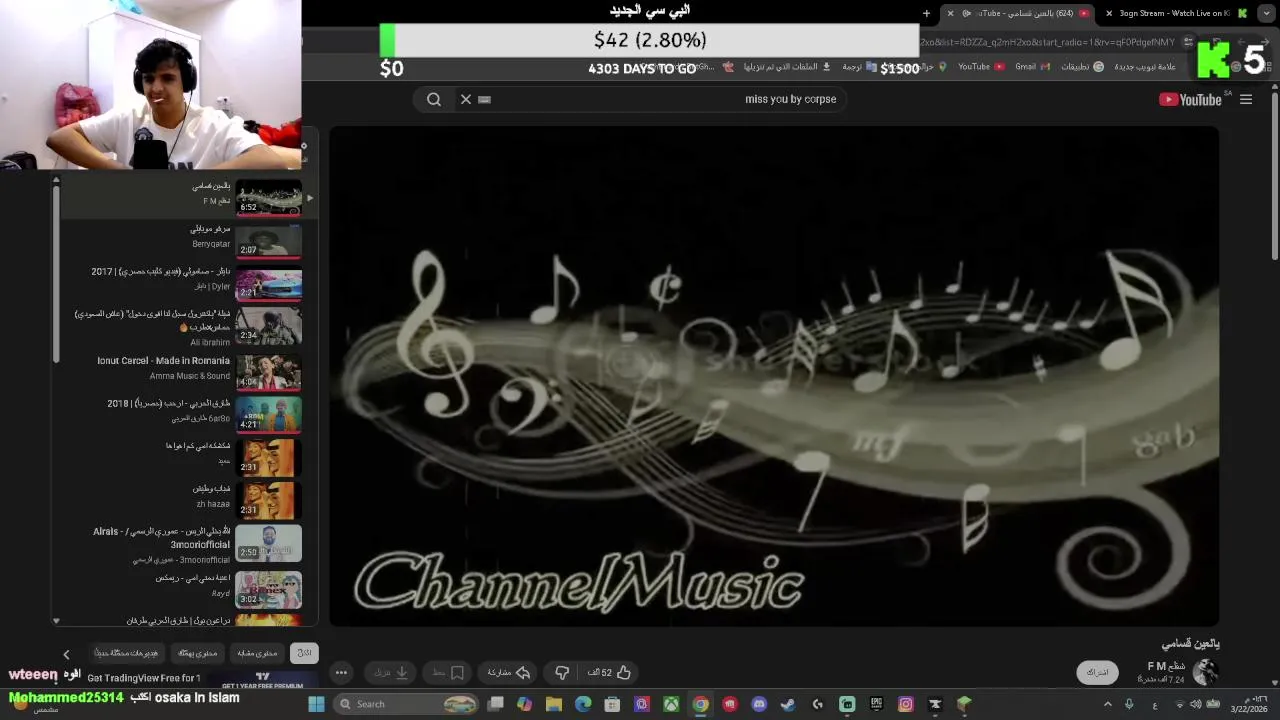Click the microphone icon in the system tray
This screenshot has width=1280, height=720.
tap(1129, 704)
